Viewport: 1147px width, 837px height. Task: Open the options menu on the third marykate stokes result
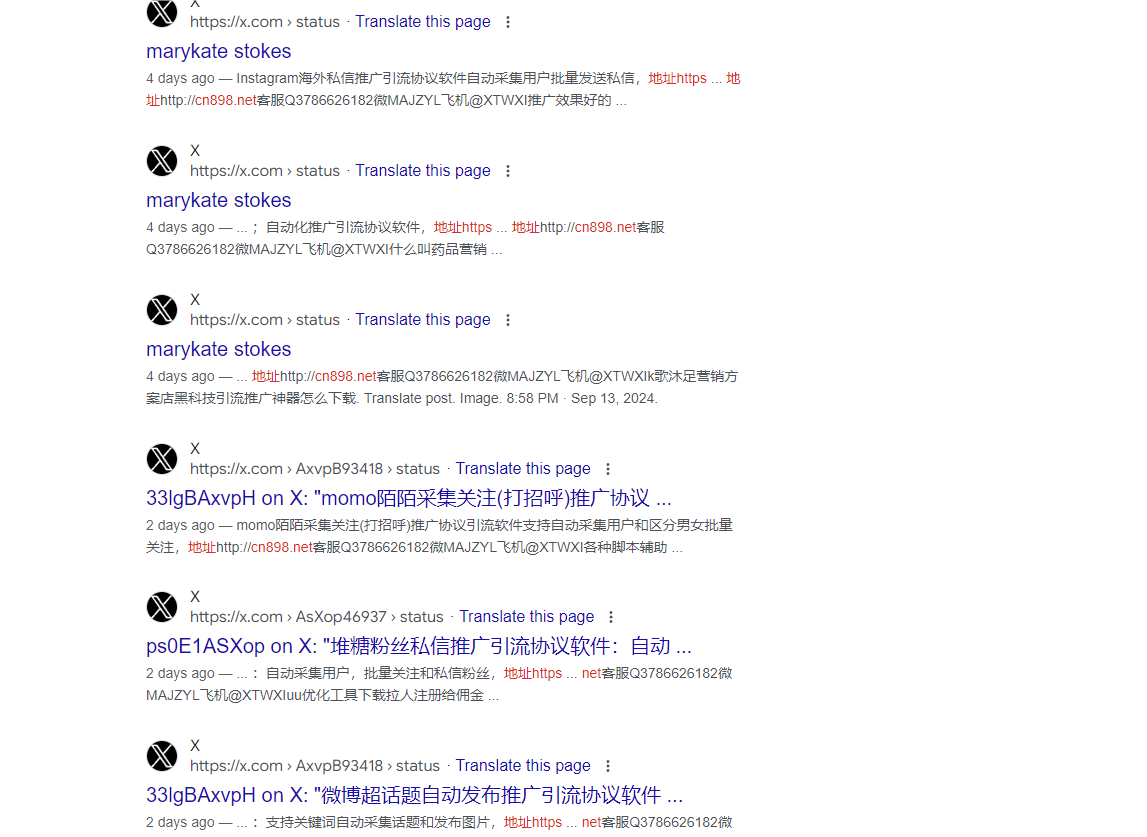pyautogui.click(x=509, y=319)
